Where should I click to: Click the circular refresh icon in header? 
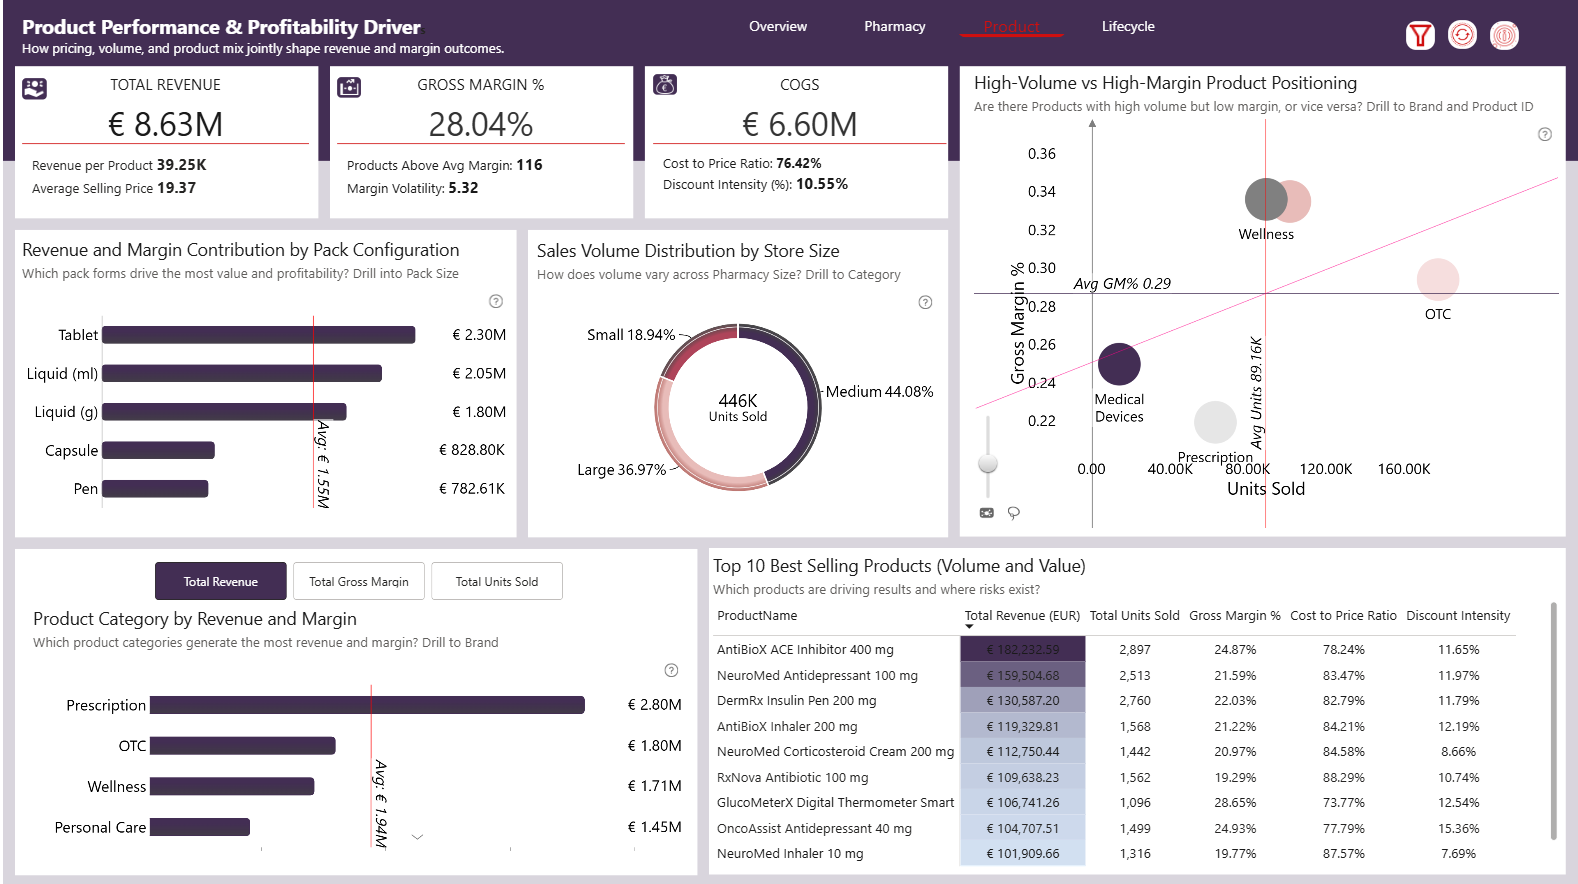click(1462, 36)
